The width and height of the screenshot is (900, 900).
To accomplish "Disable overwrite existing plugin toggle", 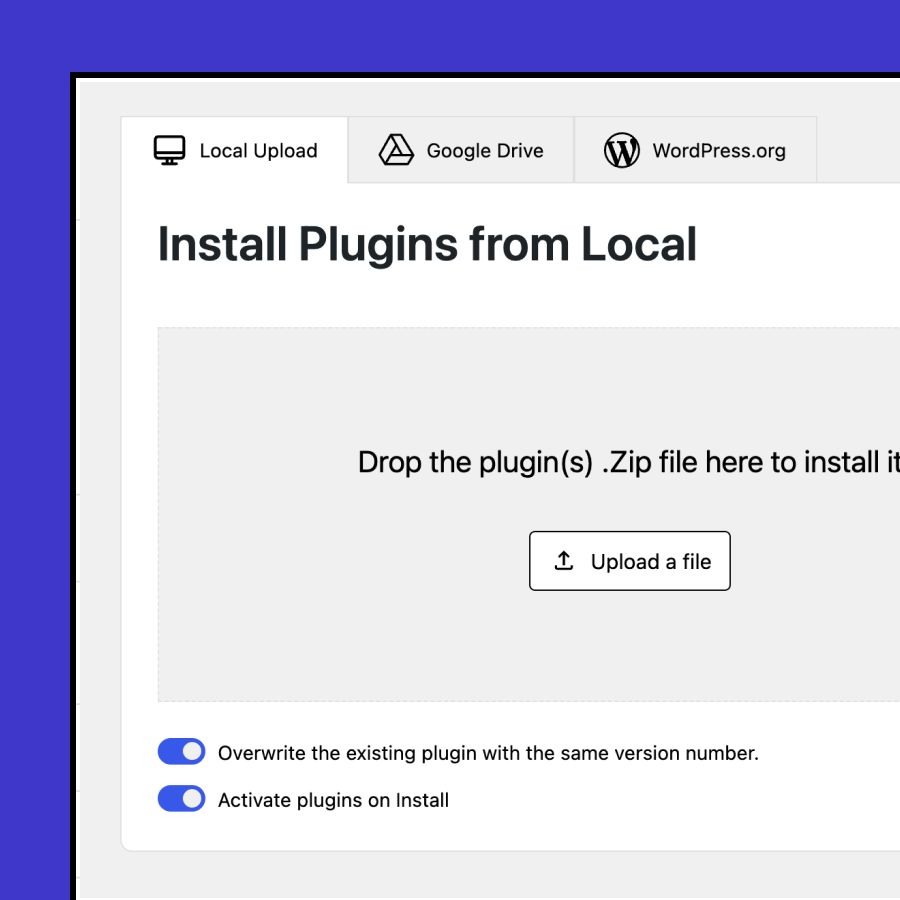I will (x=181, y=752).
